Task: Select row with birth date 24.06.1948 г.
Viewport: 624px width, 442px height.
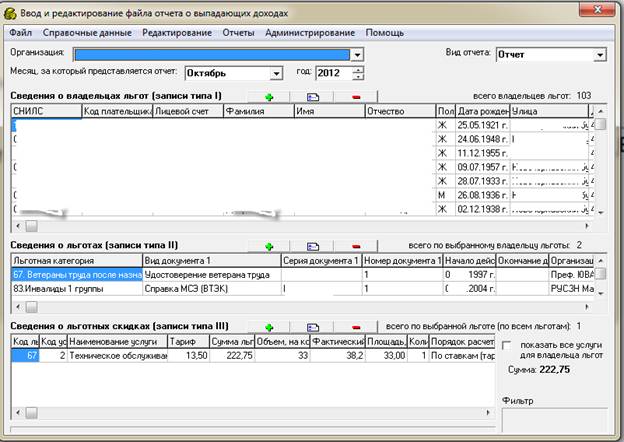Action: pyautogui.click(x=303, y=139)
